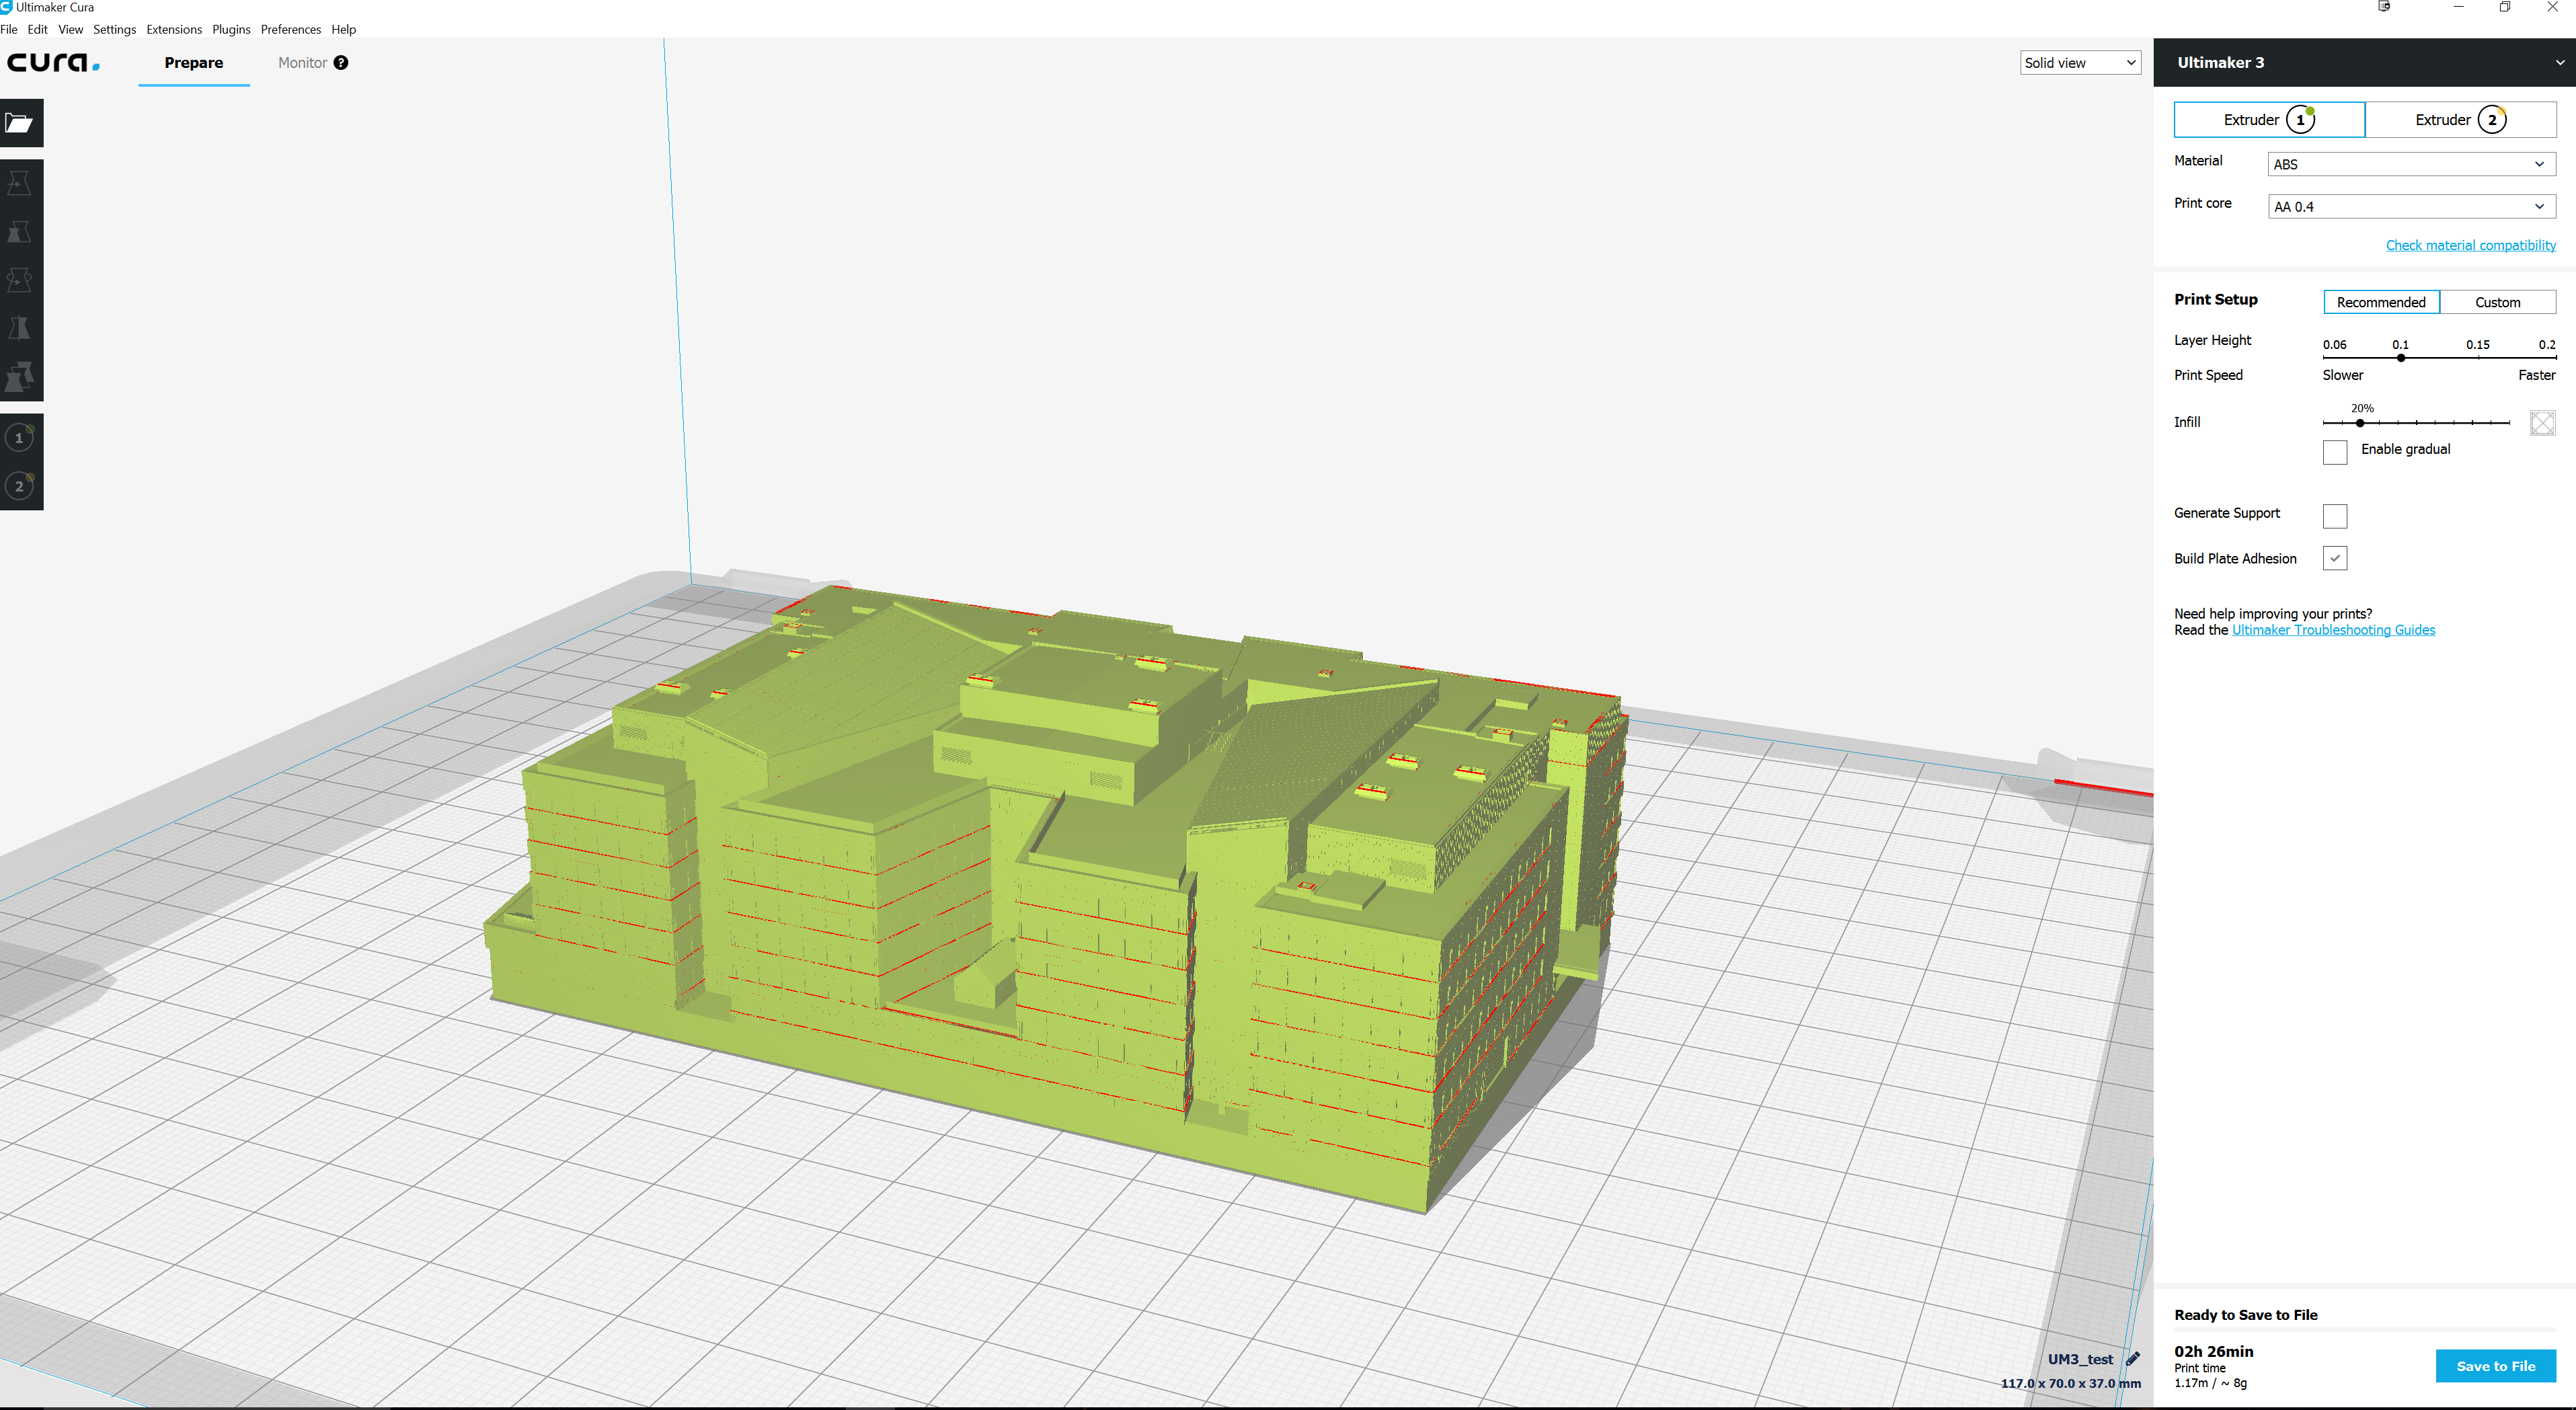Open the View menu
Viewport: 2576px width, 1410px height.
(70, 29)
